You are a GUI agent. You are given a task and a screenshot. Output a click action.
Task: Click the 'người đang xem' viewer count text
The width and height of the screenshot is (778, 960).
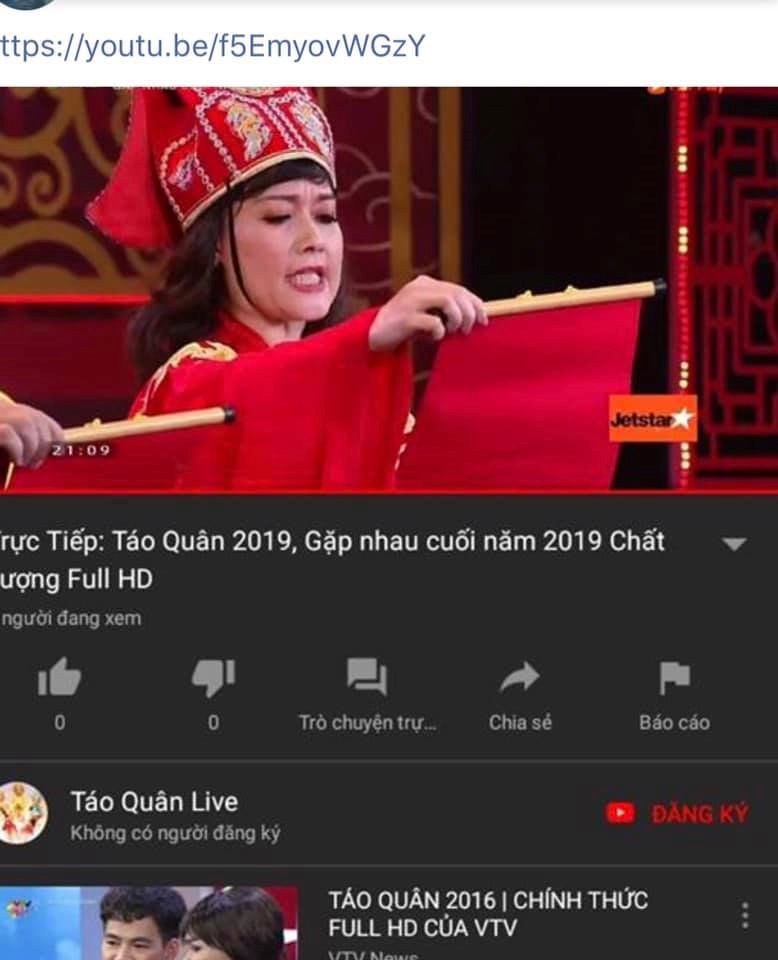[70, 618]
